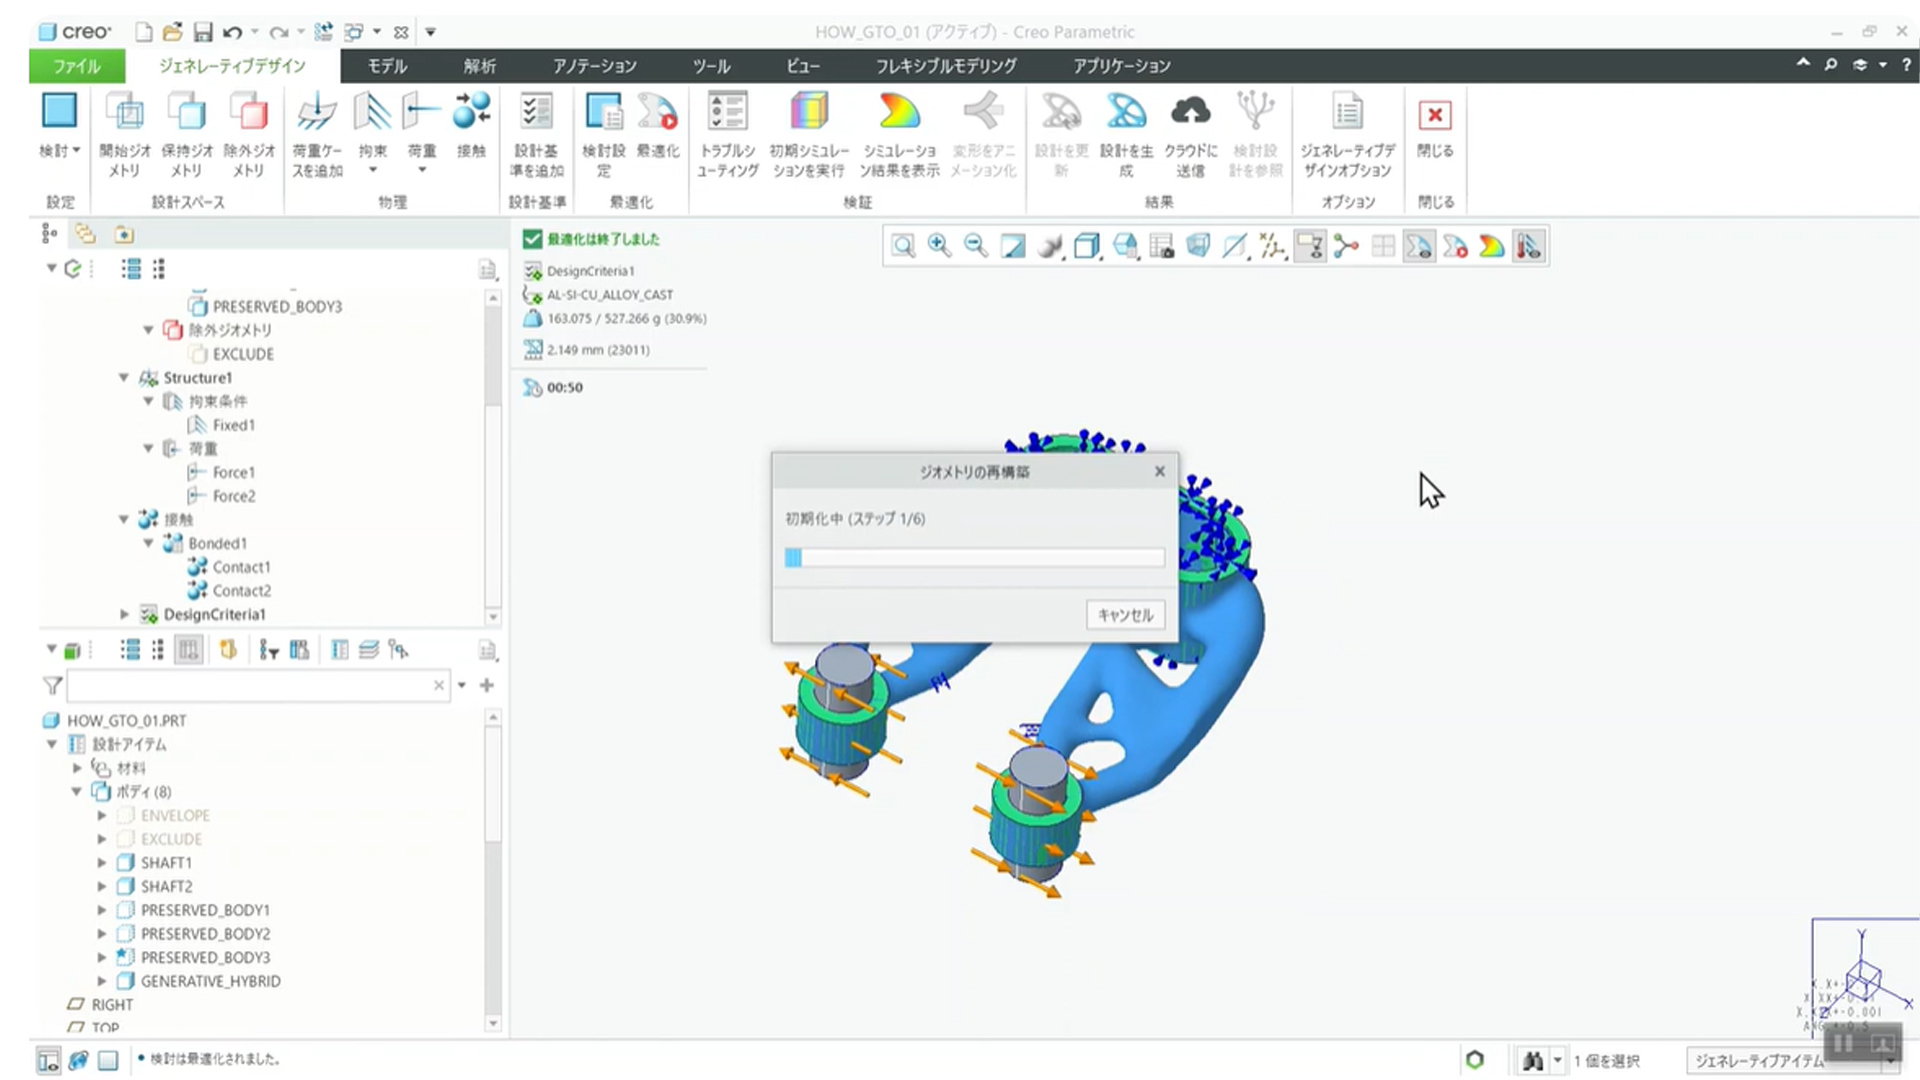Click the zoom in magnifier in graphics toolbar
This screenshot has height=1080, width=1920.
pos(938,246)
